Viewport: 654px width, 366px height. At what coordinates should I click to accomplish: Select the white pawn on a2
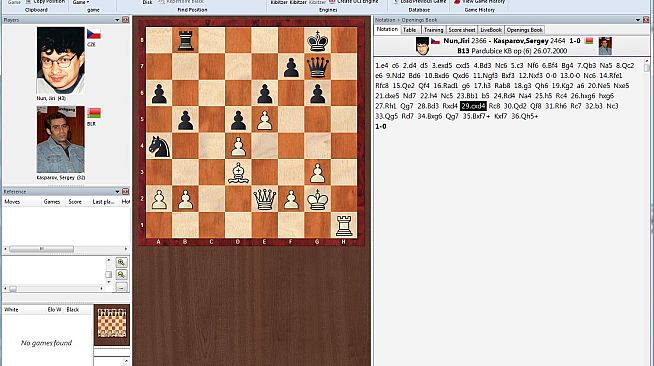click(159, 199)
